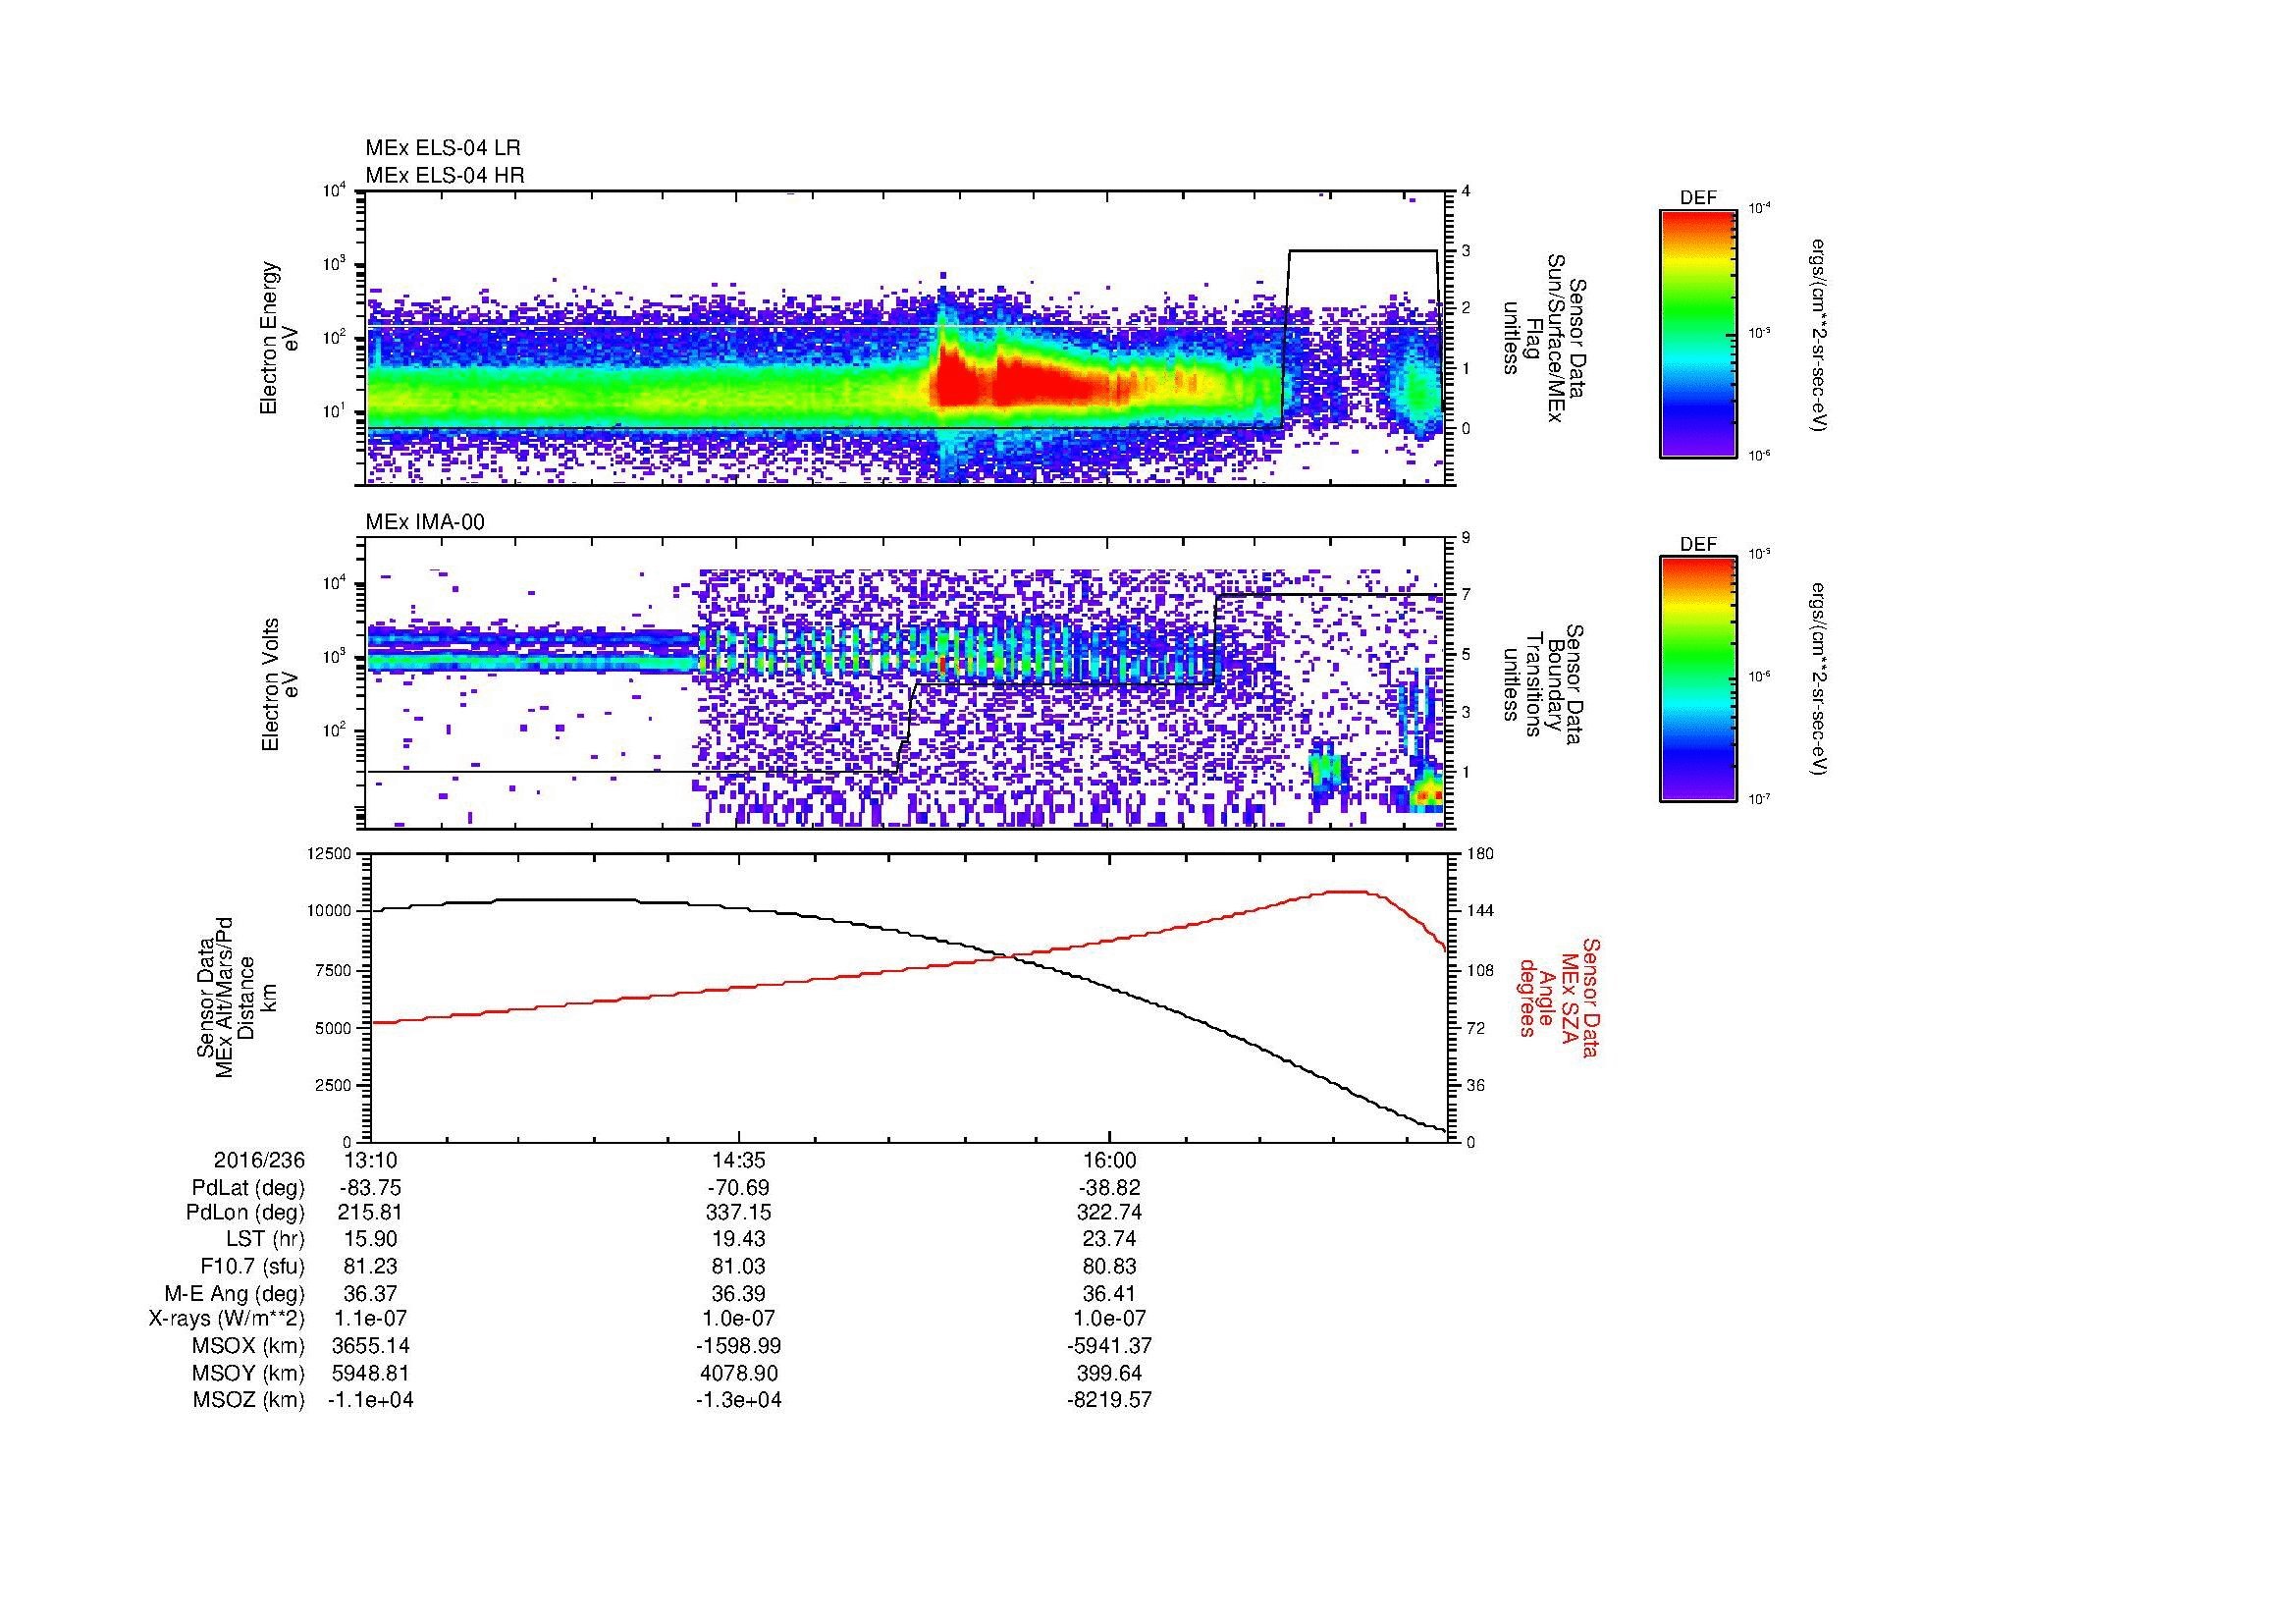Click the 180 tick on SZA axis
The image size is (2296, 1623).
1480,853
